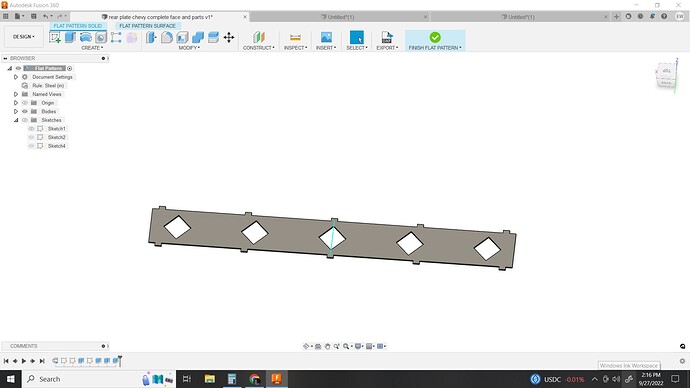Select the Fillet tool in Modify
Image resolution: width=690 pixels, height=388 pixels.
(167, 37)
